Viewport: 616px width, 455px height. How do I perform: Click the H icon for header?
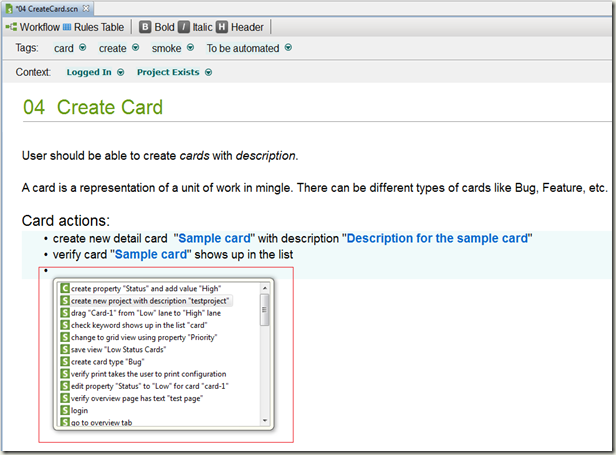(222, 27)
